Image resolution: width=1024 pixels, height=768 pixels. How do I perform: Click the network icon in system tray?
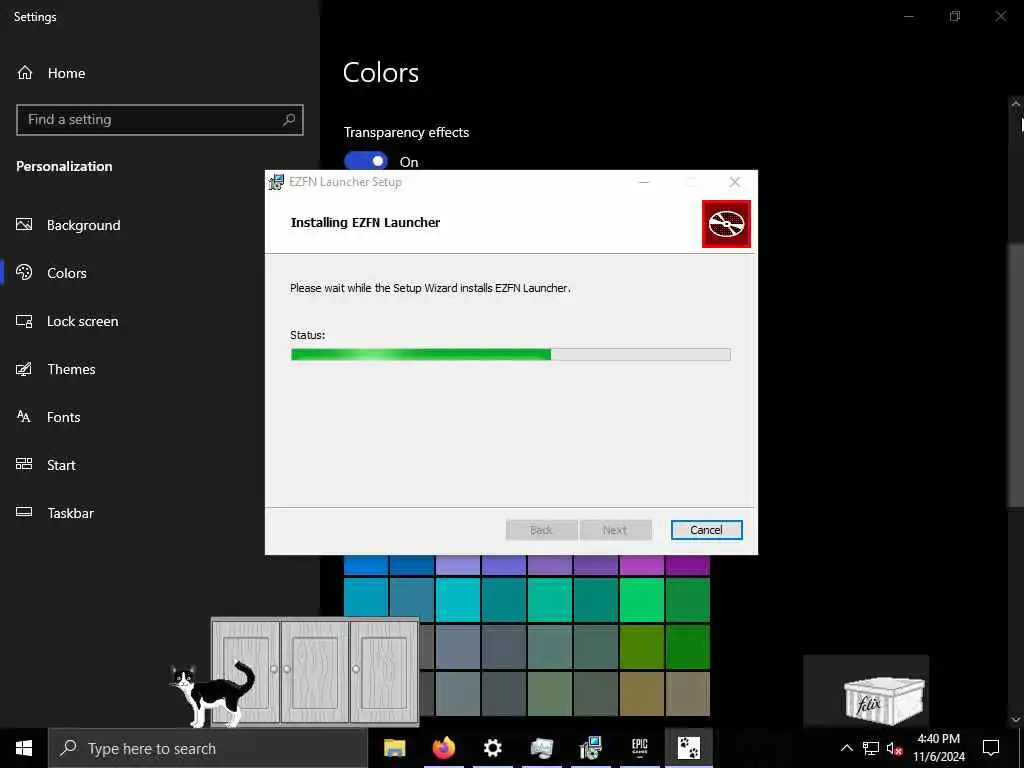click(871, 748)
